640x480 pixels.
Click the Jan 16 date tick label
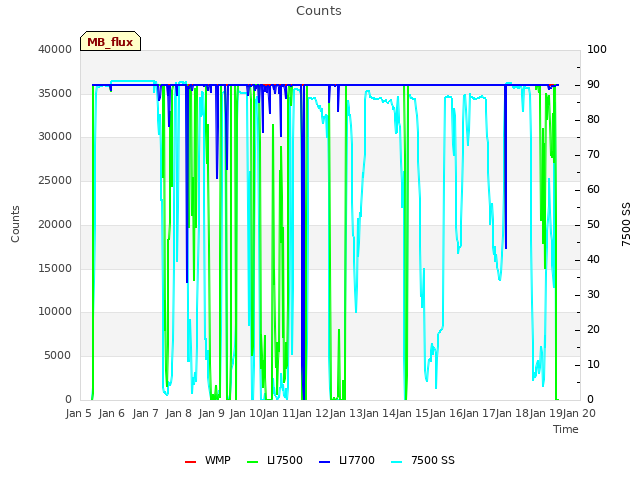click(x=446, y=413)
